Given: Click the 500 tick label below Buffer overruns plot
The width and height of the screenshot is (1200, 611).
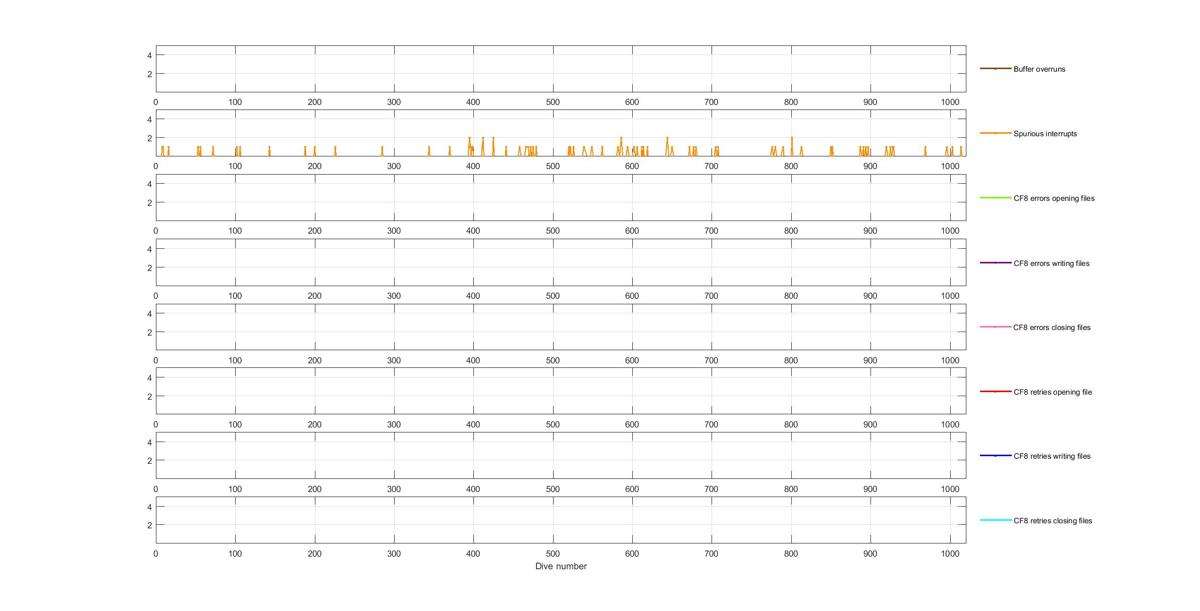Looking at the screenshot, I should click(553, 102).
